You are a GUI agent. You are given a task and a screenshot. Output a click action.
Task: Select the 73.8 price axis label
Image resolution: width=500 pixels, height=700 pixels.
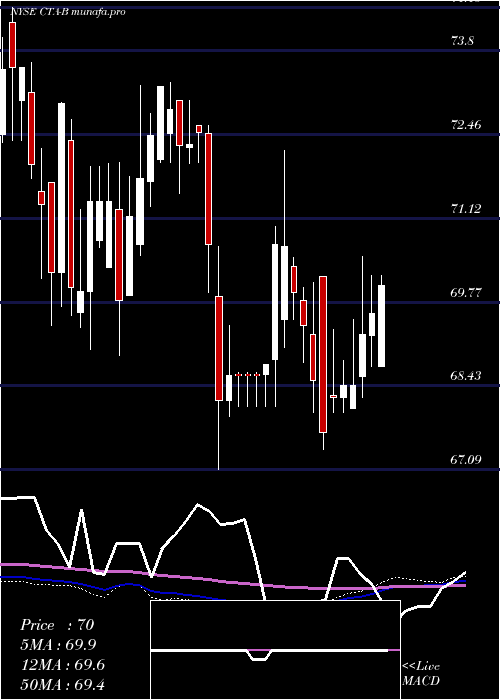[462, 41]
